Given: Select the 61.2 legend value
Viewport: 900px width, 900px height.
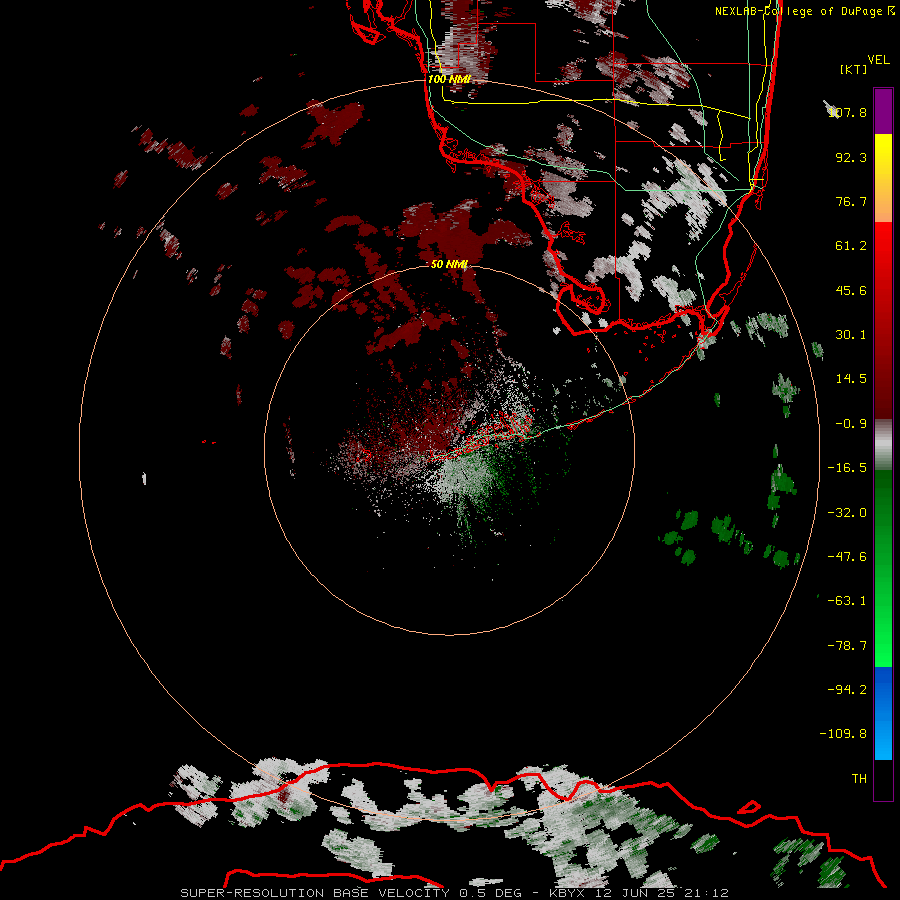Looking at the screenshot, I should [851, 246].
